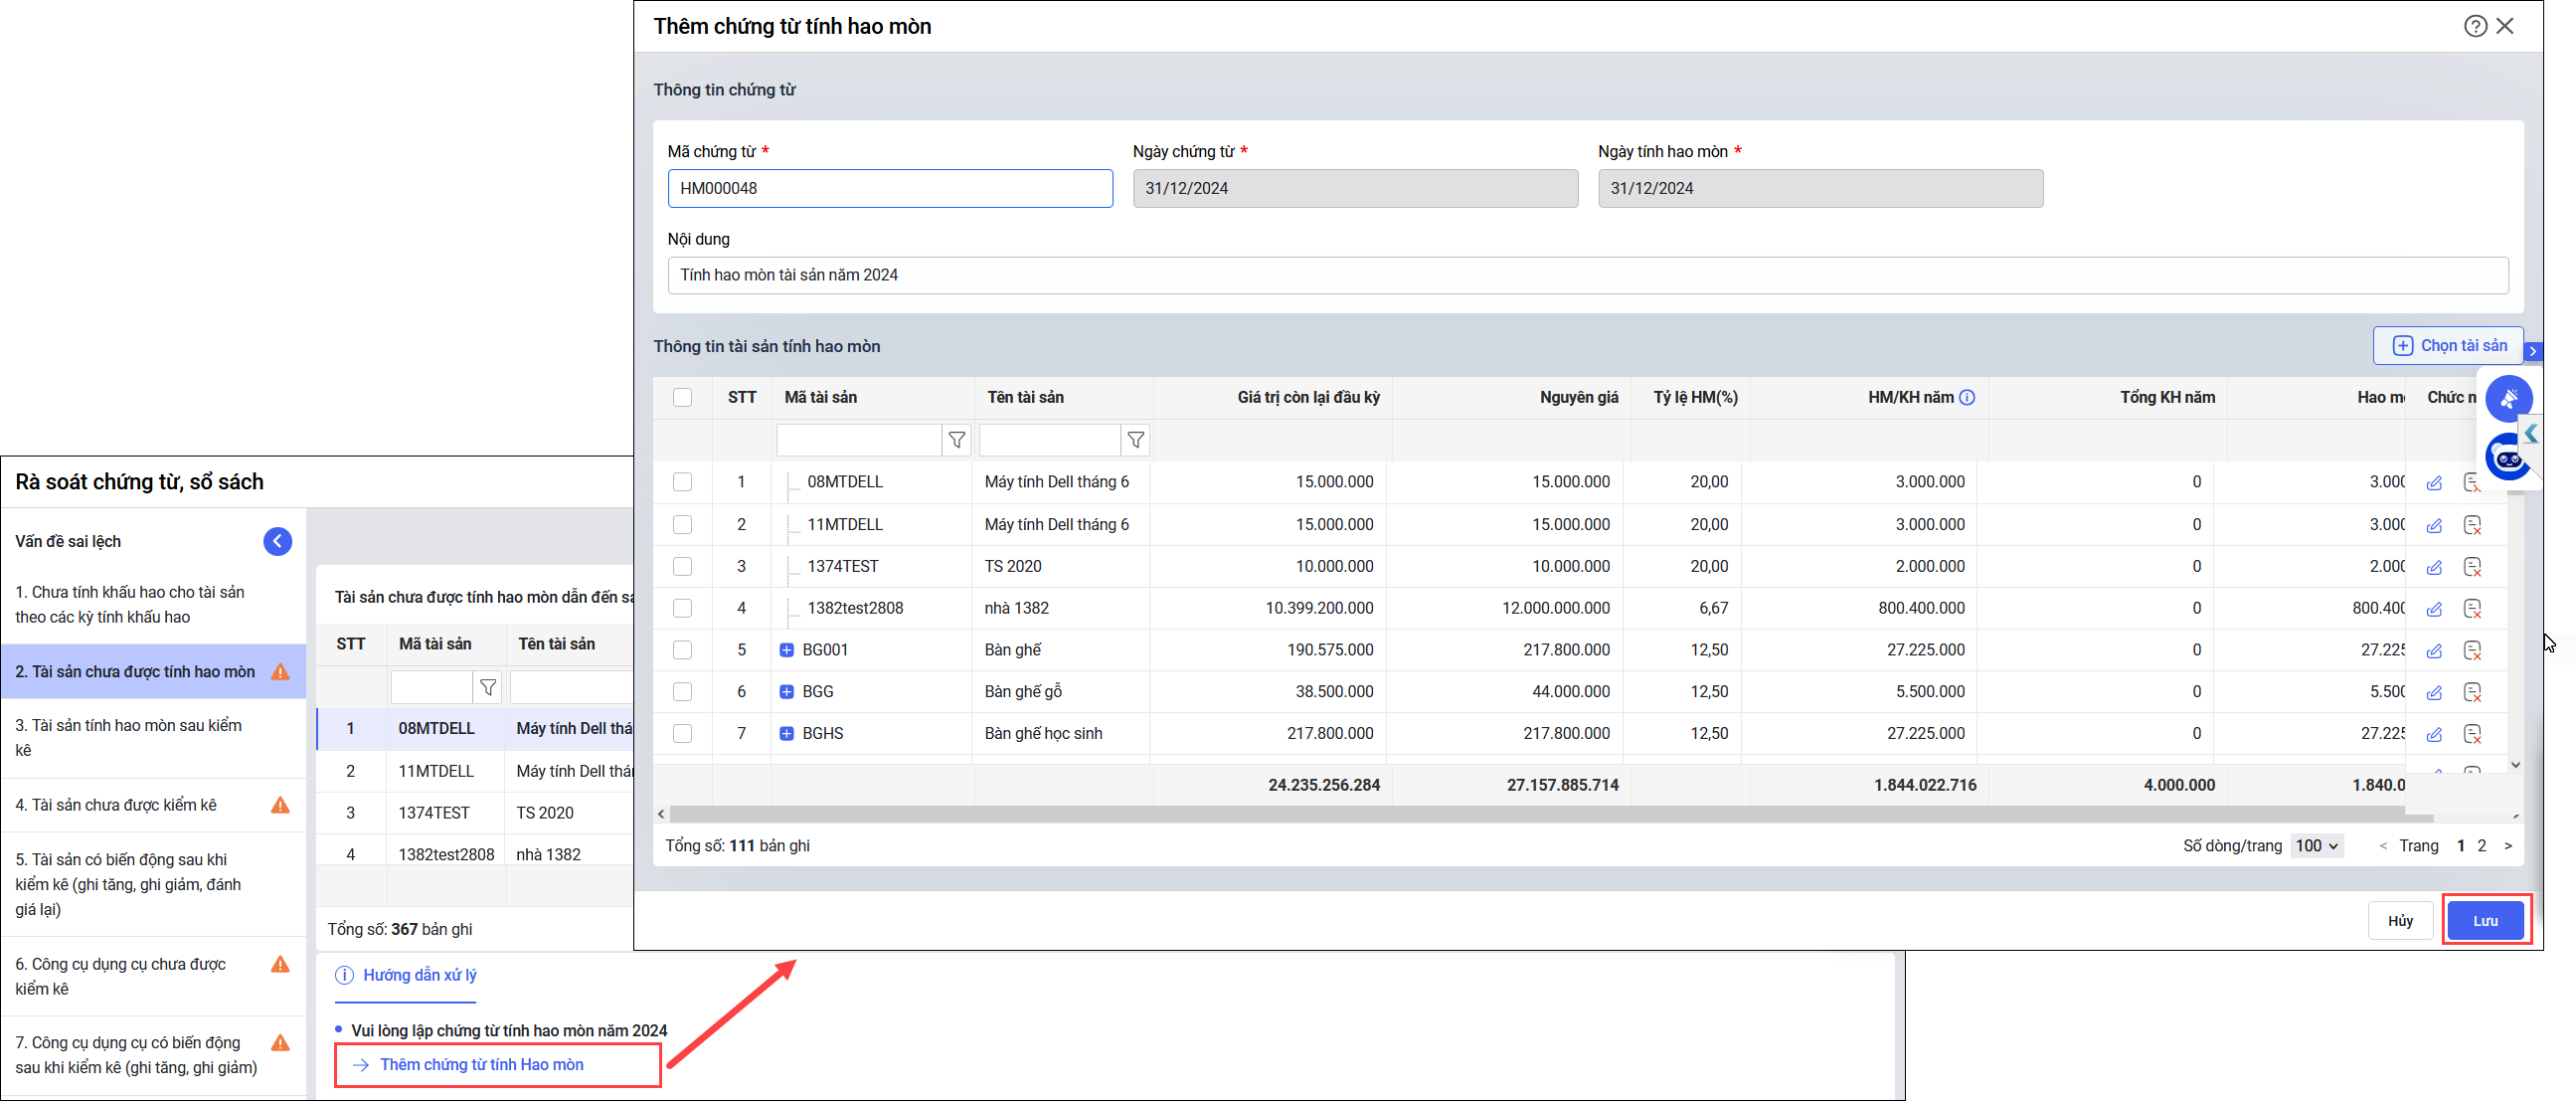This screenshot has width=2576, height=1101.
Task: Click the Thêm chứng từ tính Hao mòn link
Action: (x=481, y=1065)
